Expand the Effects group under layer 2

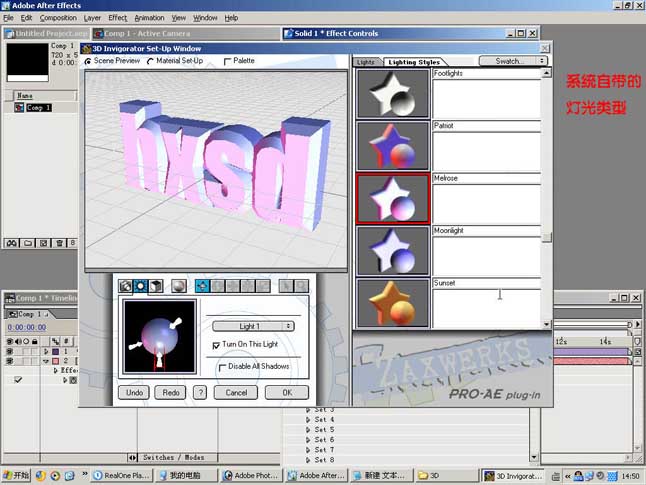[x=56, y=370]
